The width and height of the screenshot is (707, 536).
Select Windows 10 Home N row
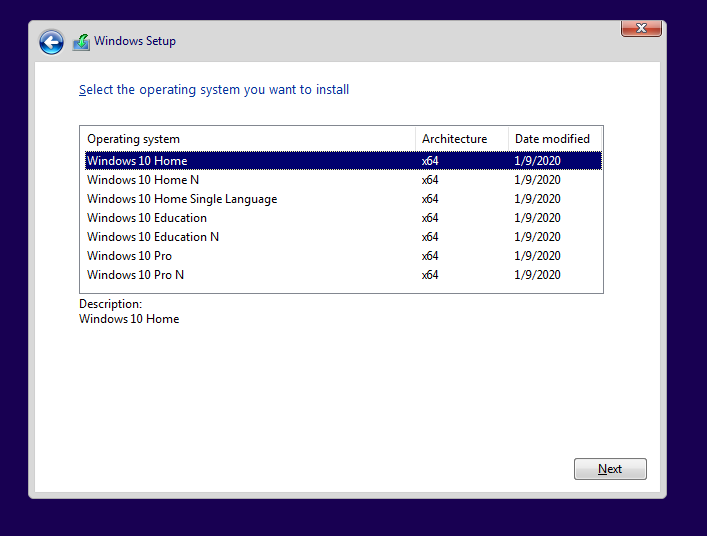click(x=343, y=180)
